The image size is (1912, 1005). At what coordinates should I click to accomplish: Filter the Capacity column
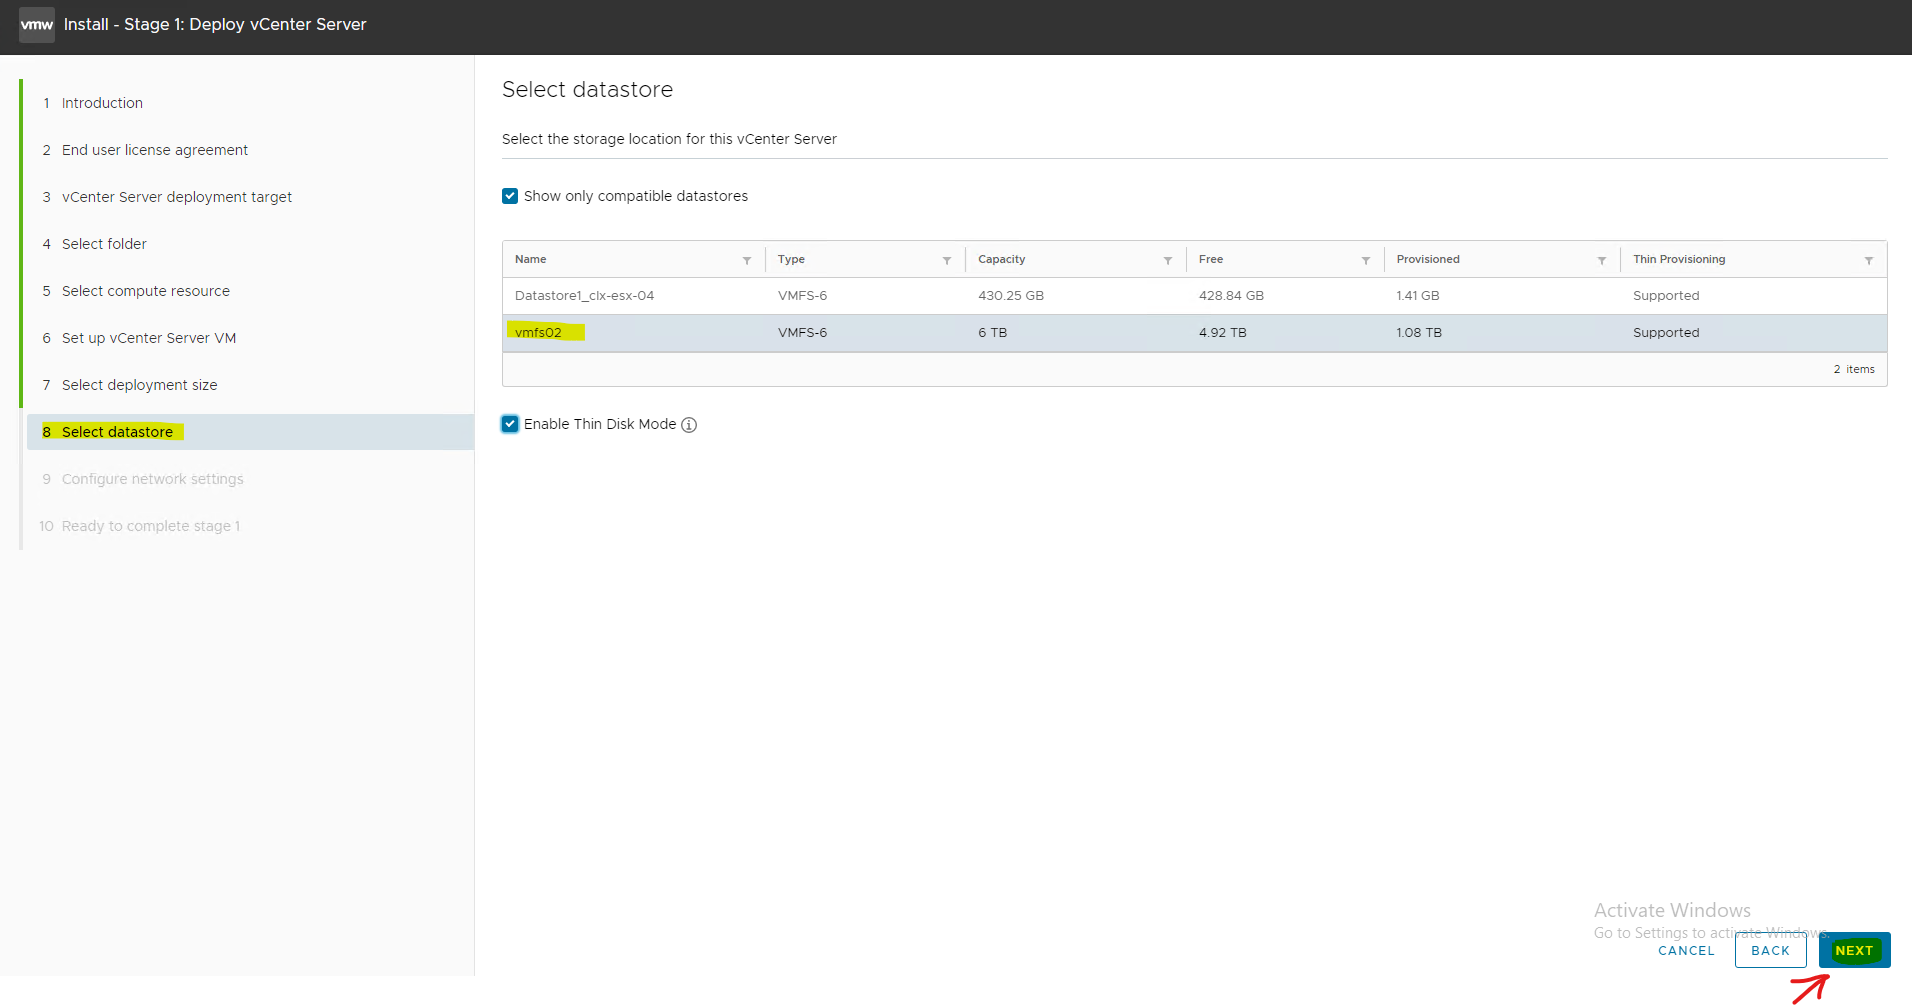pos(1168,260)
